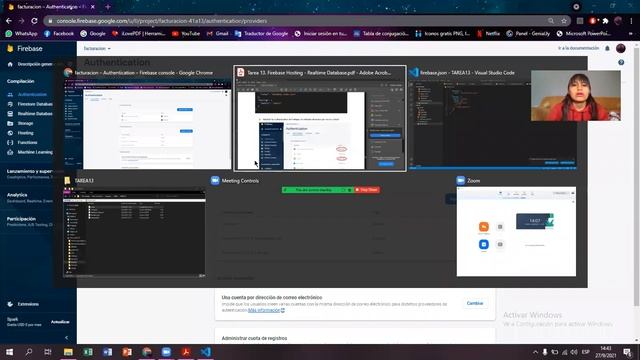The height and width of the screenshot is (360, 640).
Task: Open the YouTube bookmark
Action: 186,33
